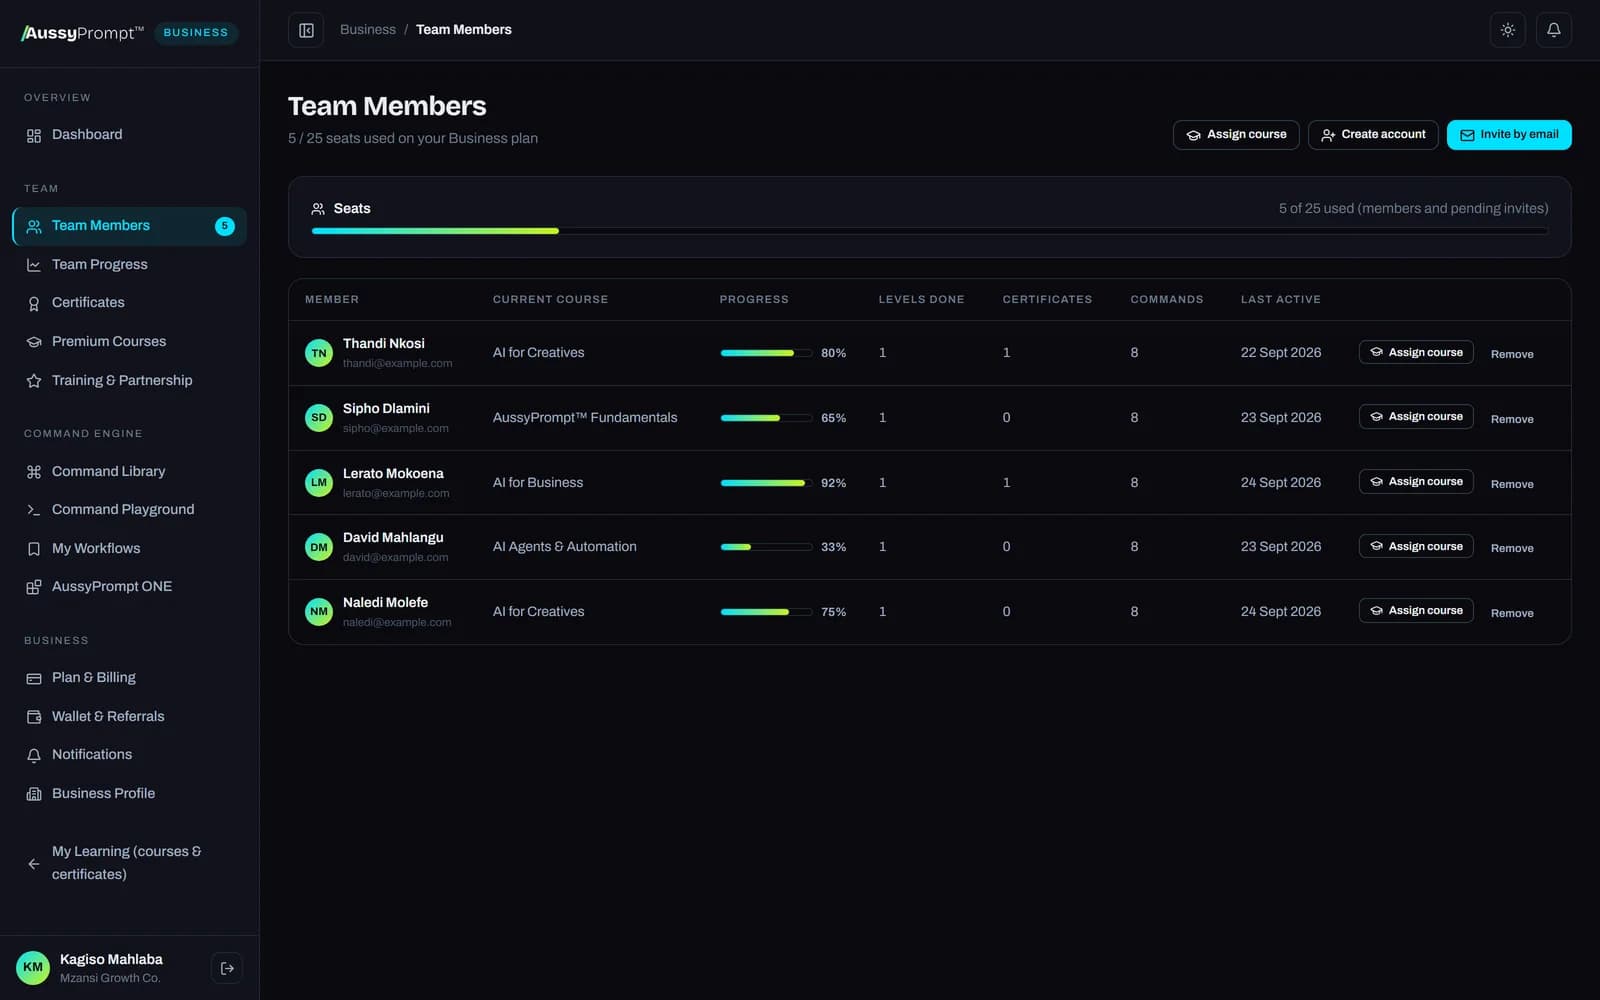Image resolution: width=1600 pixels, height=1000 pixels.
Task: Click the TN avatar for Thandi Nkosi
Action: click(x=319, y=353)
